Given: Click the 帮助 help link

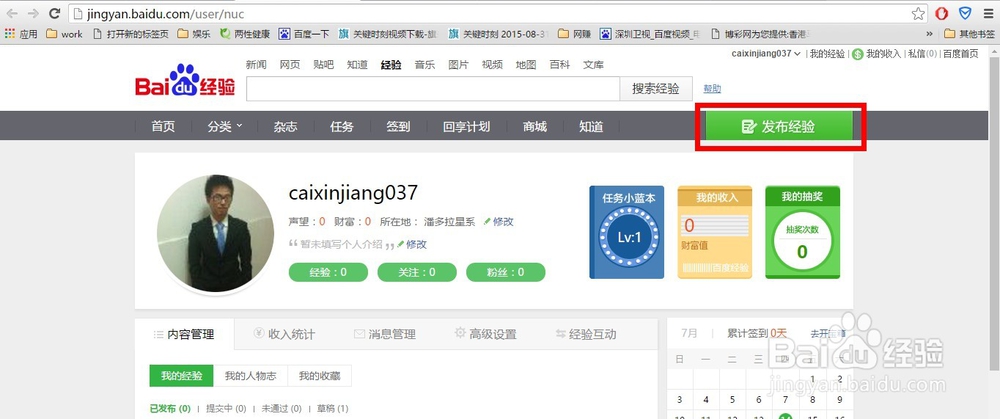Looking at the screenshot, I should [x=712, y=89].
